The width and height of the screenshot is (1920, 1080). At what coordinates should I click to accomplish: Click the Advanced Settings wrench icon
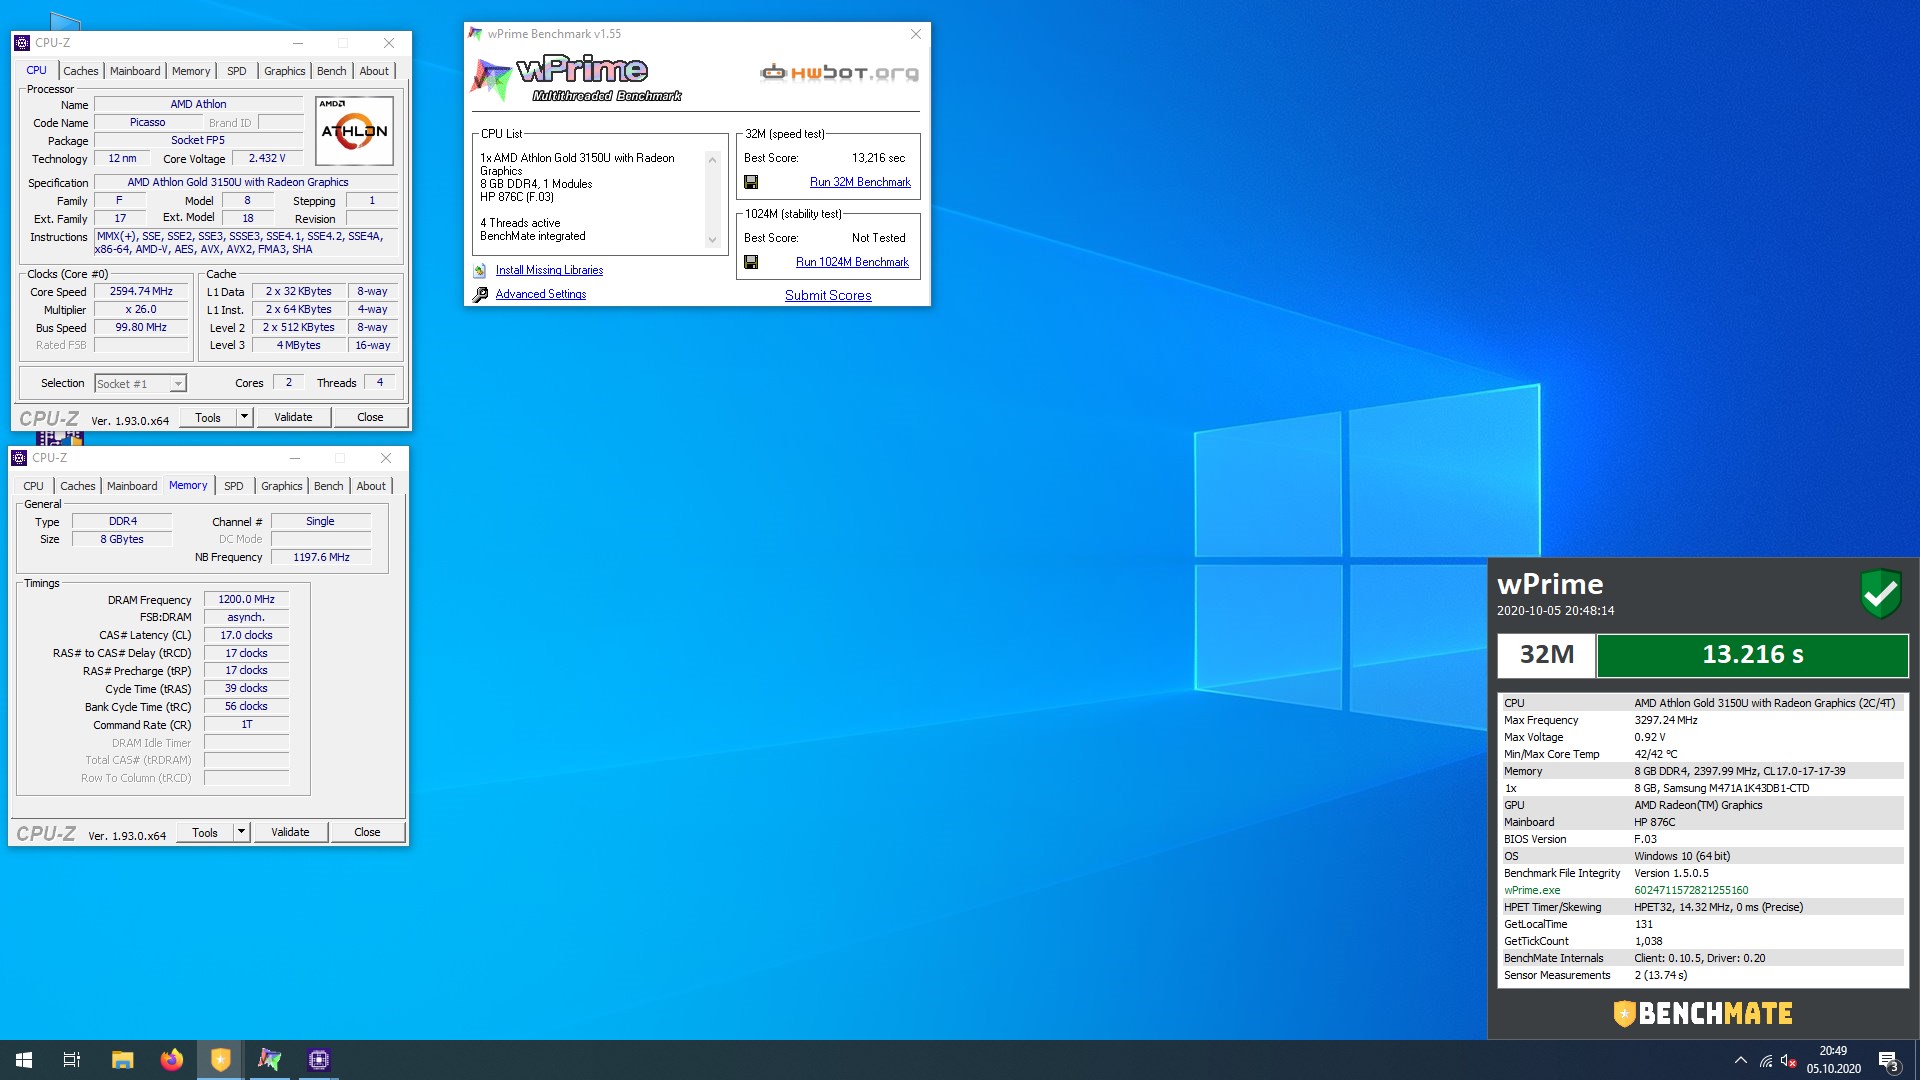point(480,294)
